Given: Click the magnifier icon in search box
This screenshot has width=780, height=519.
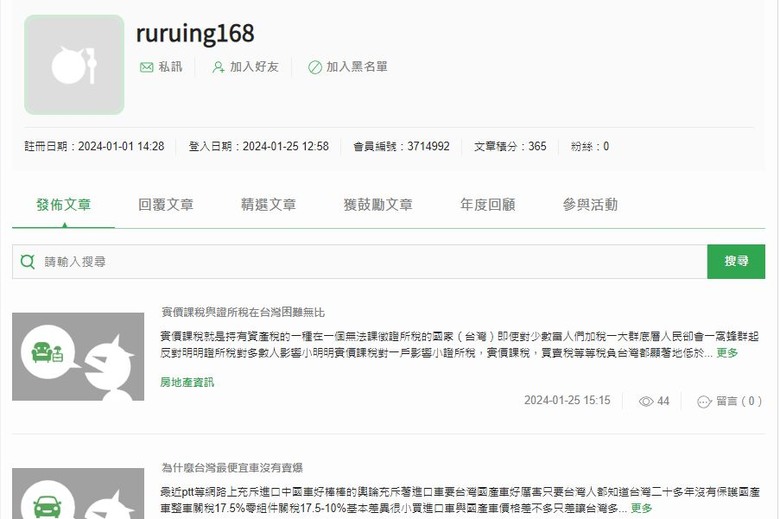Looking at the screenshot, I should click(28, 261).
